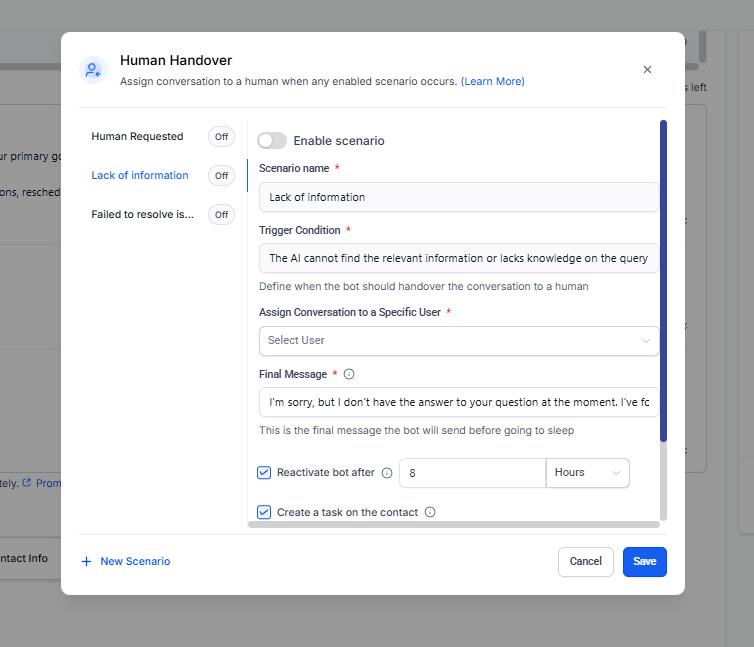Toggle the Enable scenario switch
The width and height of the screenshot is (754, 647).
click(272, 141)
